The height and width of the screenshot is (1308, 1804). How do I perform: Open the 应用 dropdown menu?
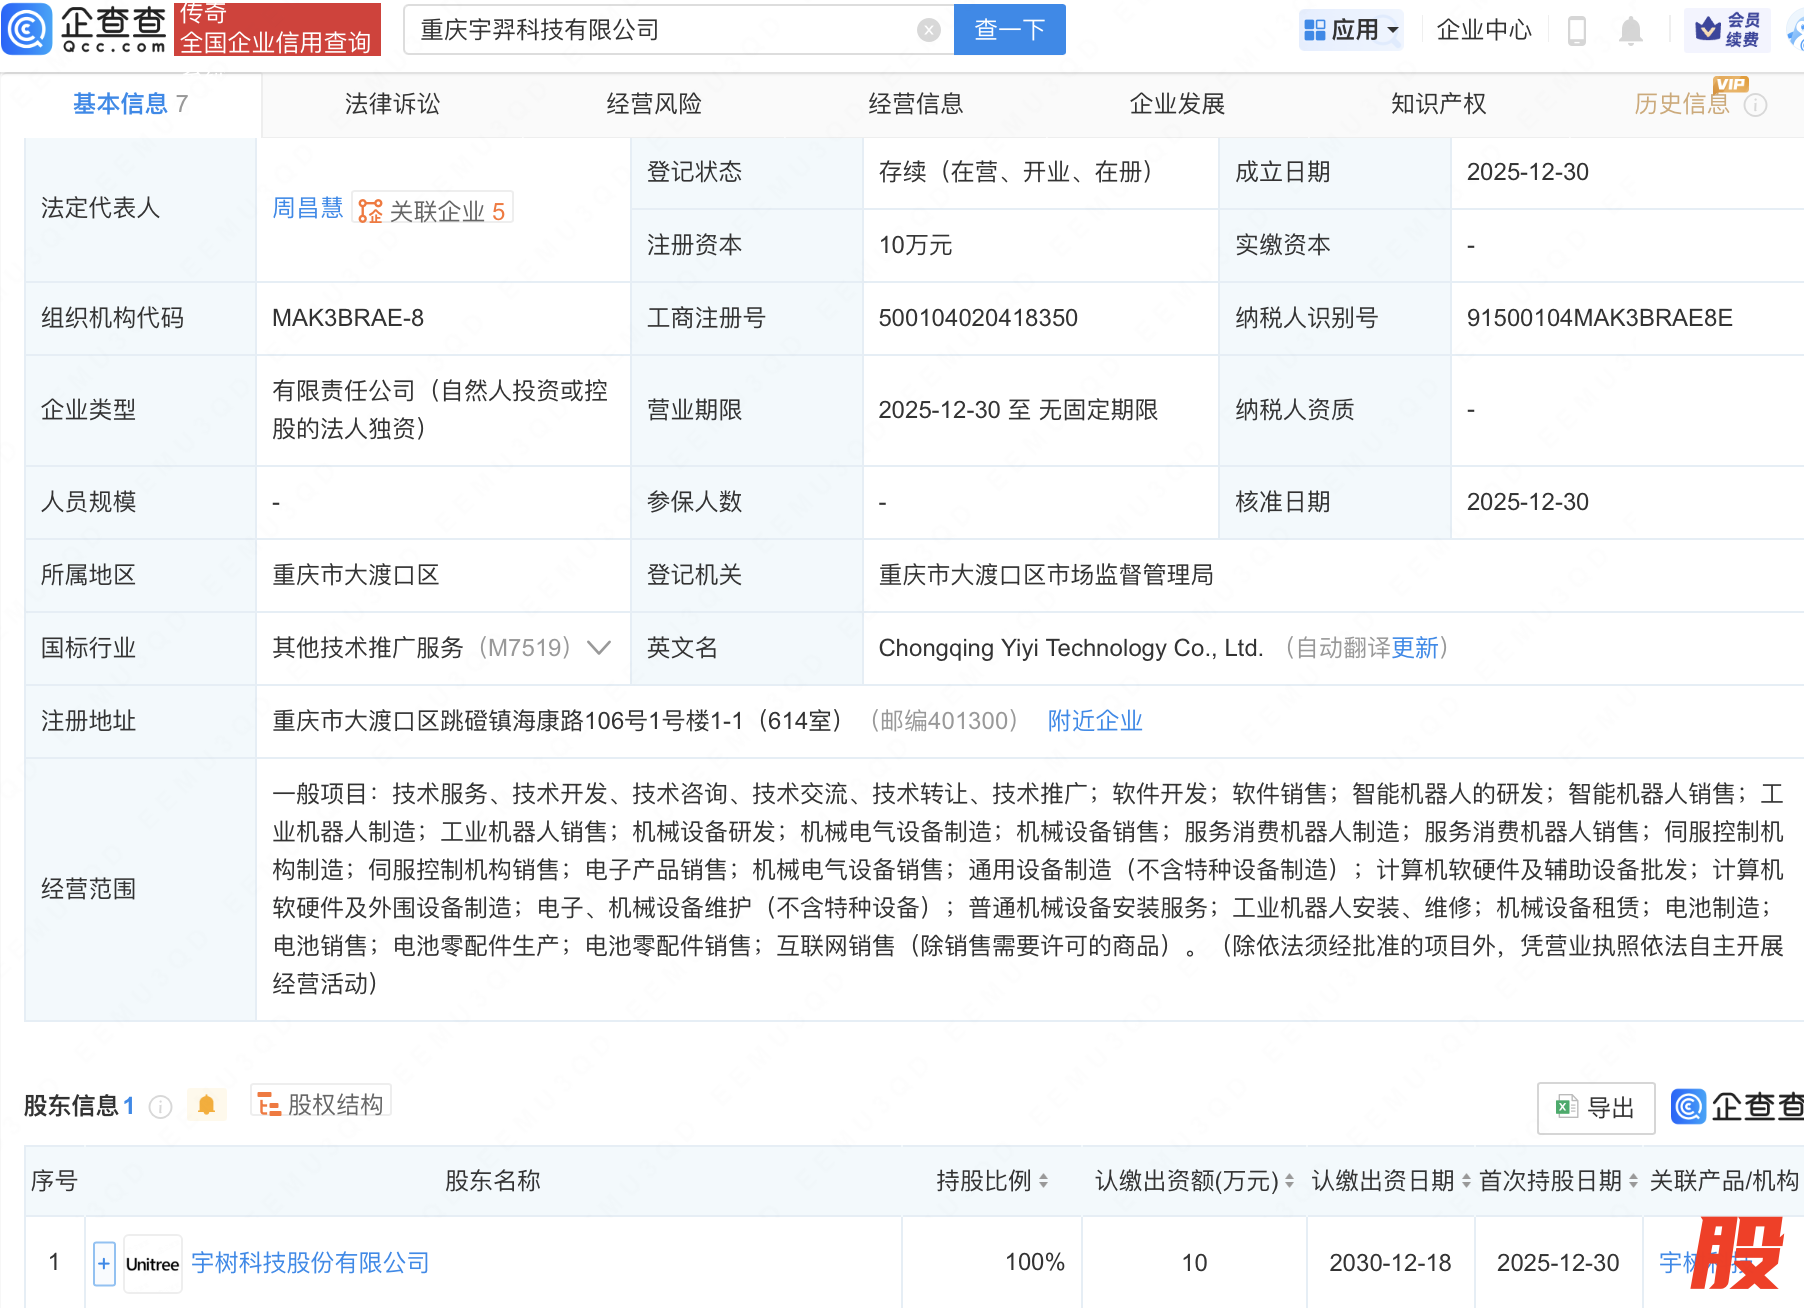coord(1351,30)
